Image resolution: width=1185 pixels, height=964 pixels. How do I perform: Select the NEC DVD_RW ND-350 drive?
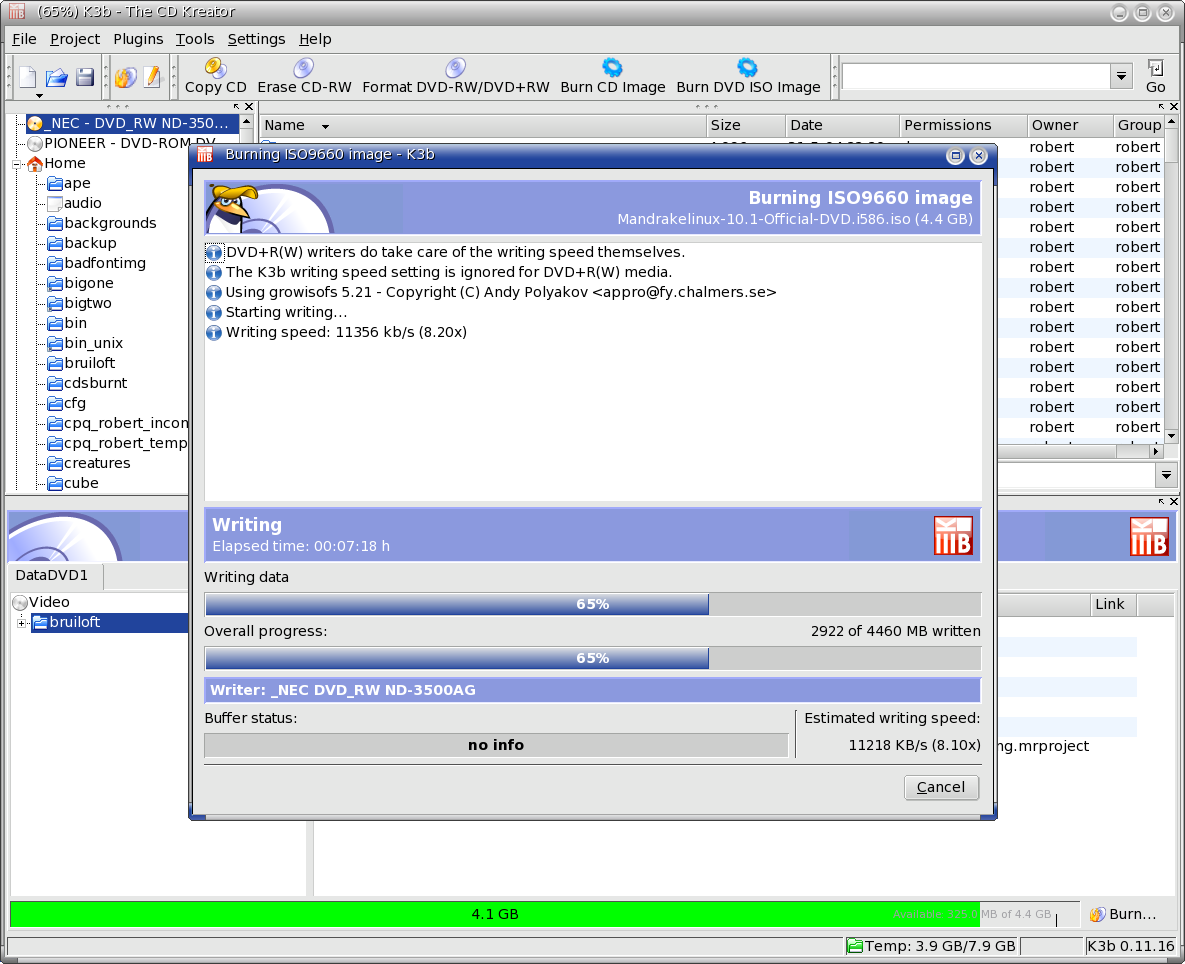[x=132, y=123]
